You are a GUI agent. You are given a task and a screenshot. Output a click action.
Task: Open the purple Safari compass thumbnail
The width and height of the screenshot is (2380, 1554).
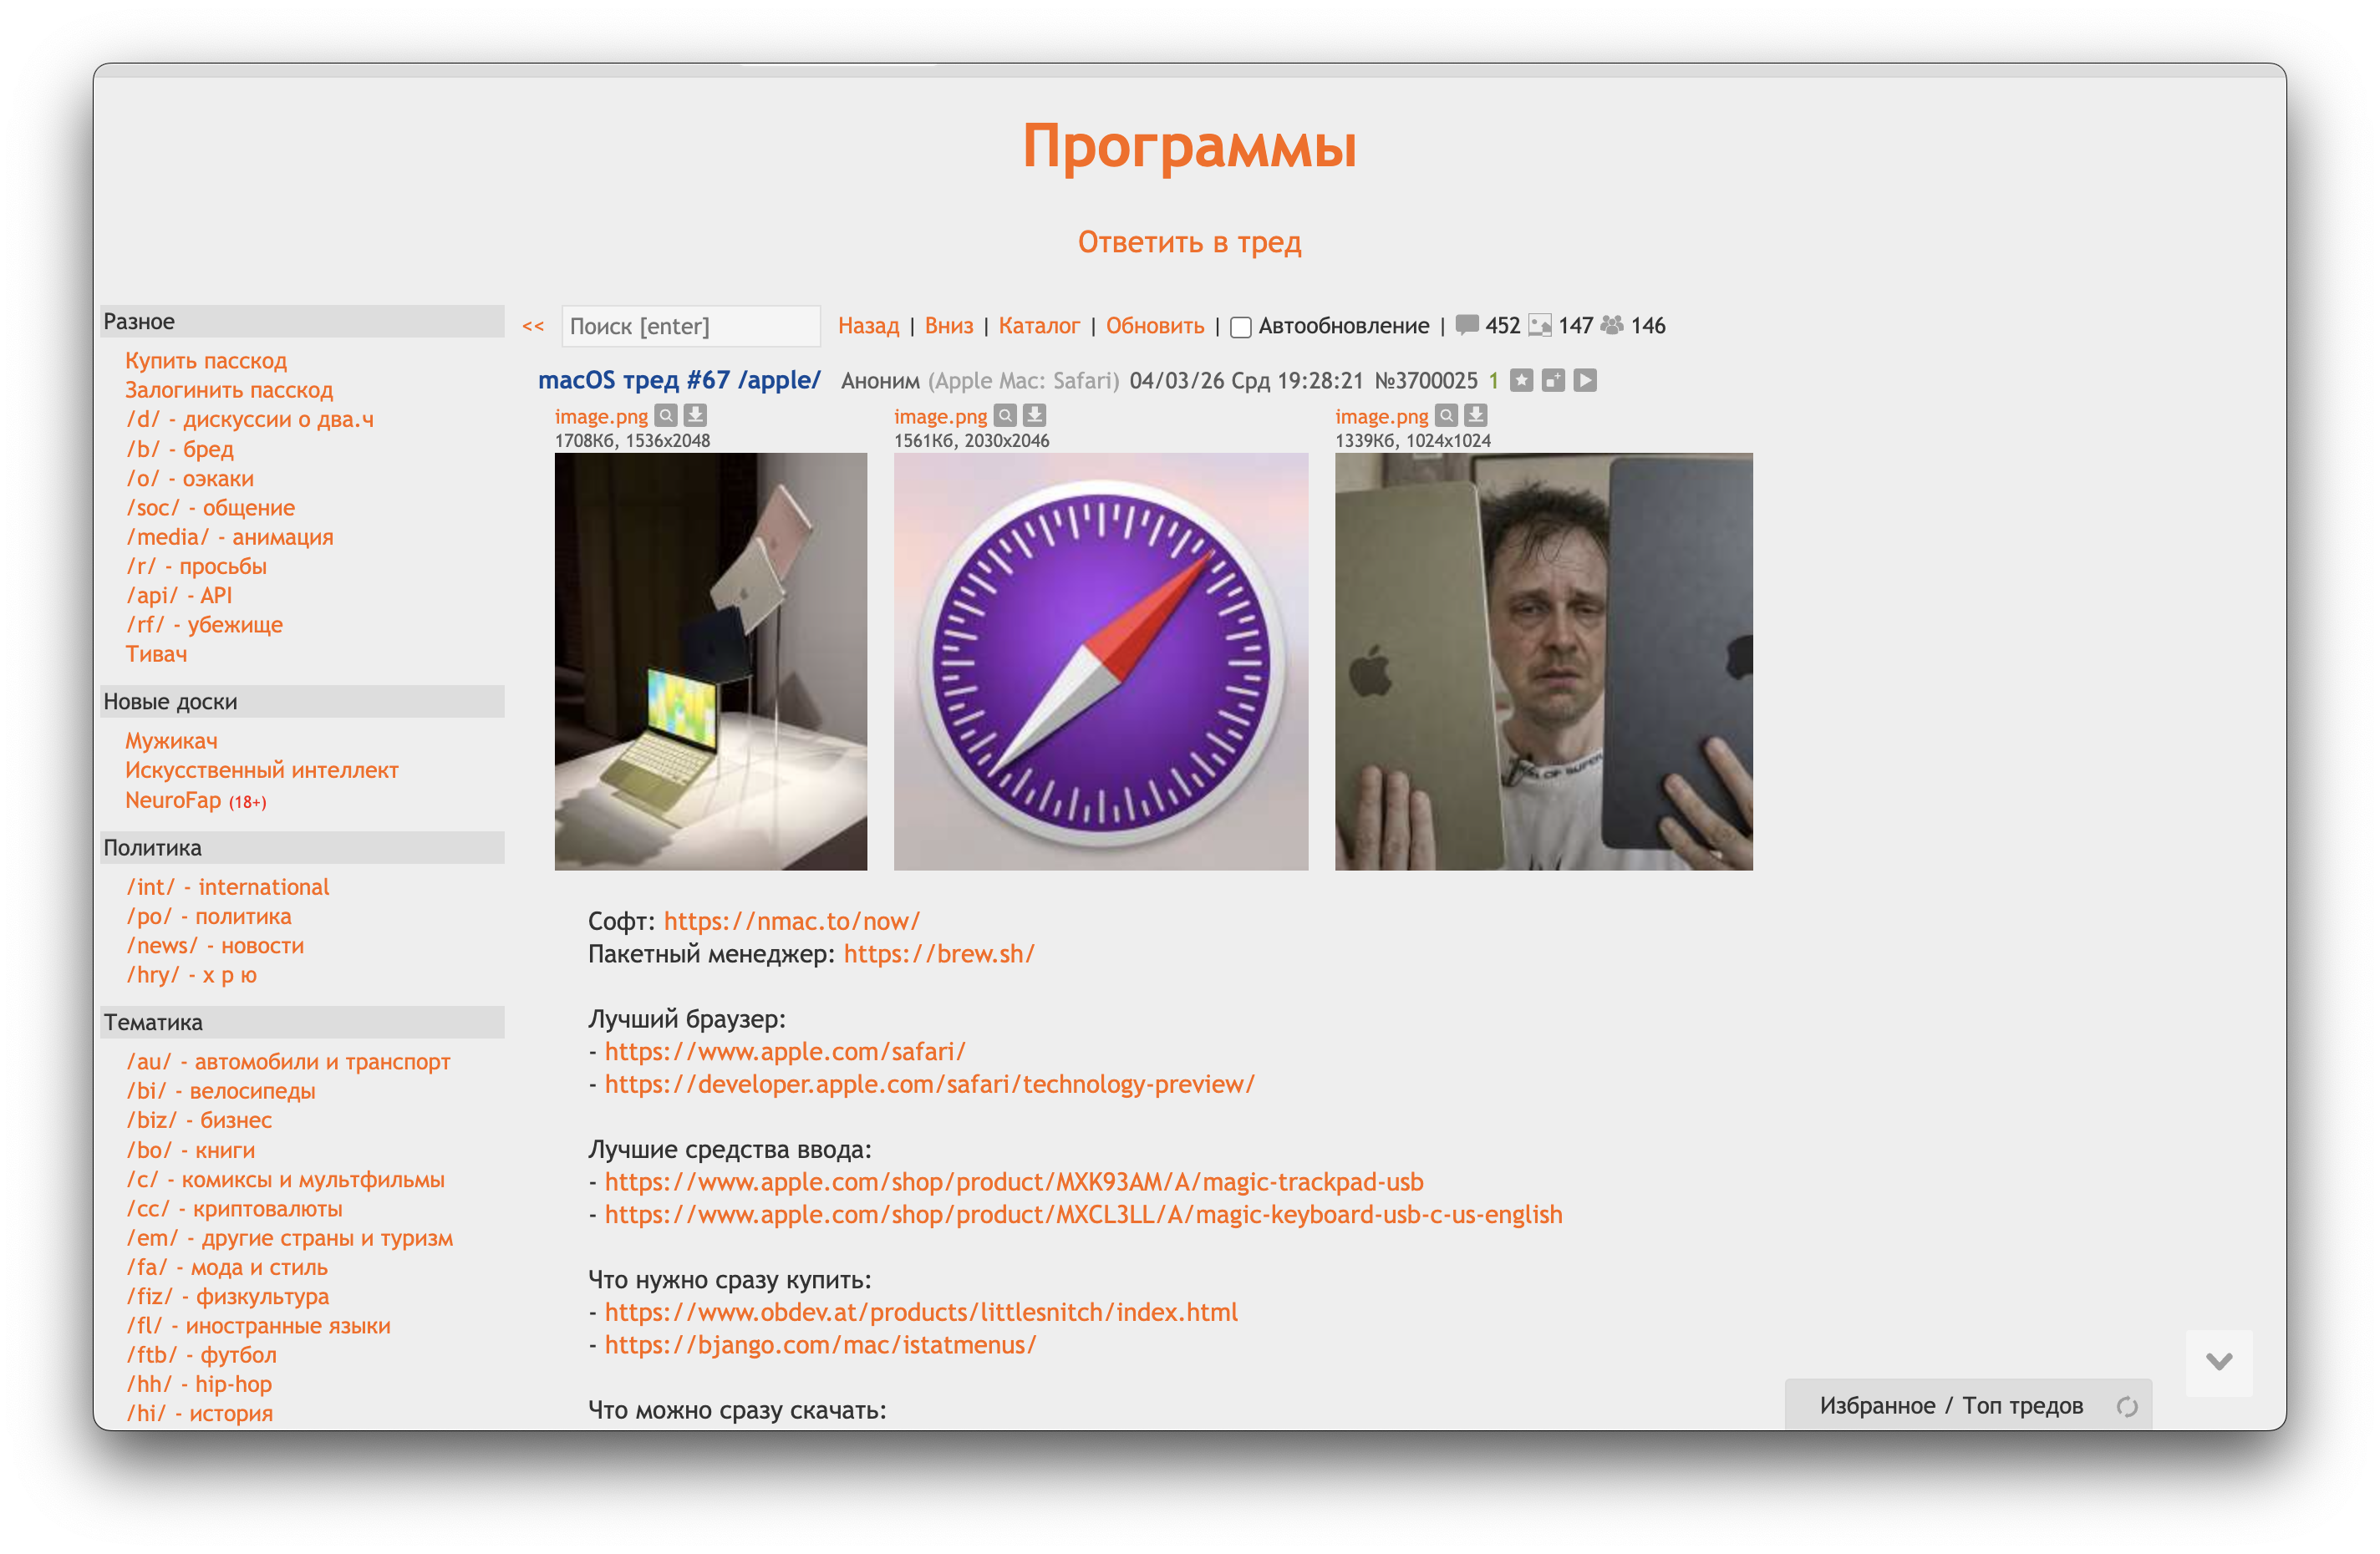[x=1101, y=661]
